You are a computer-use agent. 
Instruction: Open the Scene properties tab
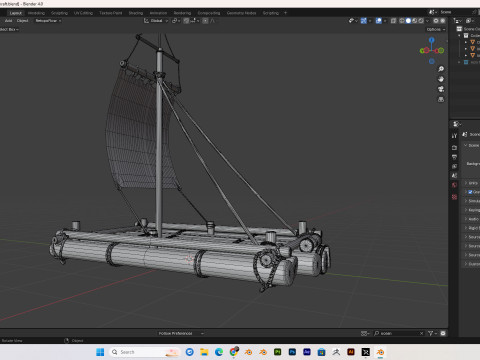click(x=454, y=176)
